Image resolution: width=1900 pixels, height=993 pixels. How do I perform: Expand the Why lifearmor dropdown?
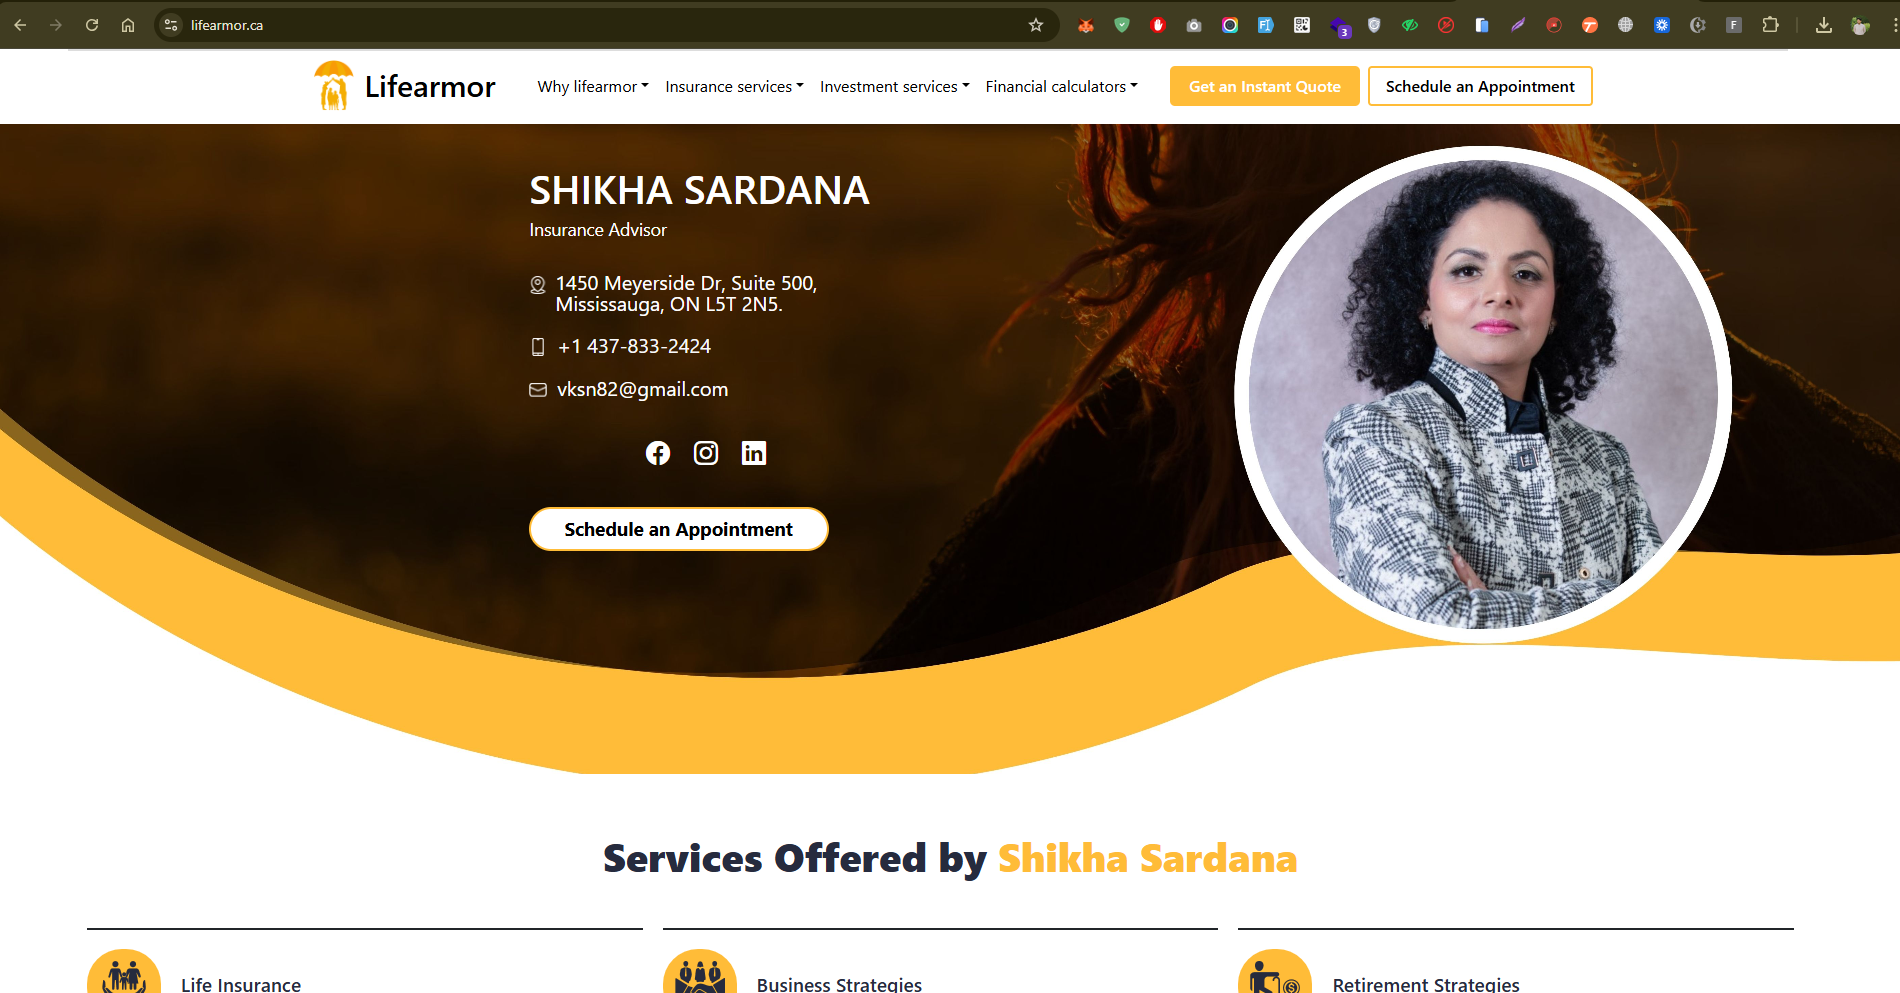[593, 87]
